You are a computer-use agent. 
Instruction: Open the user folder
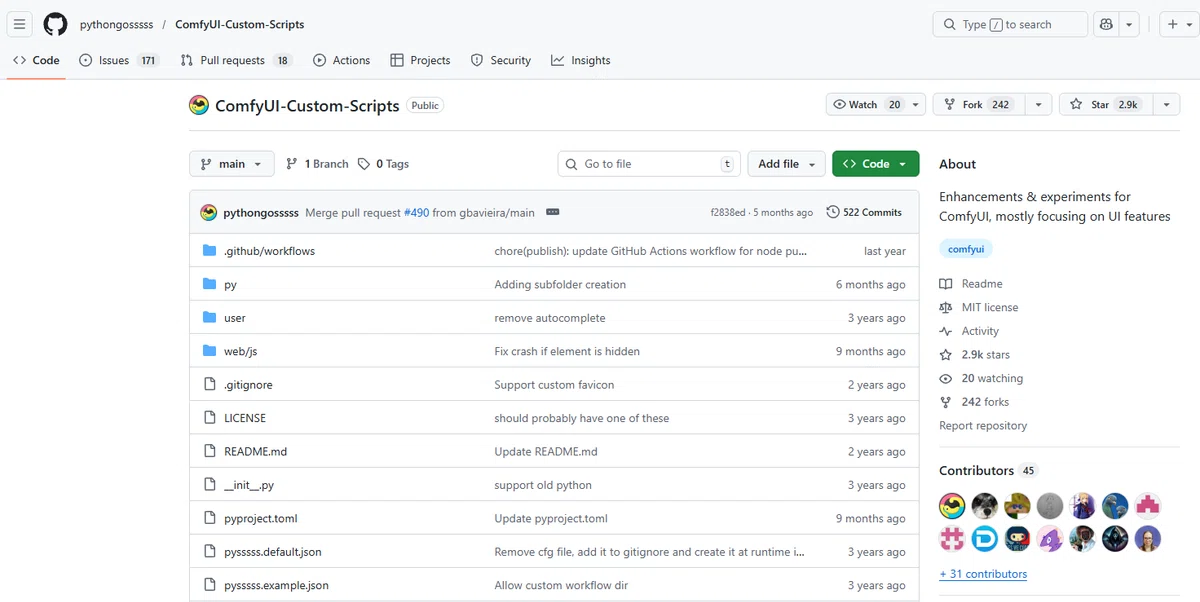[235, 318]
